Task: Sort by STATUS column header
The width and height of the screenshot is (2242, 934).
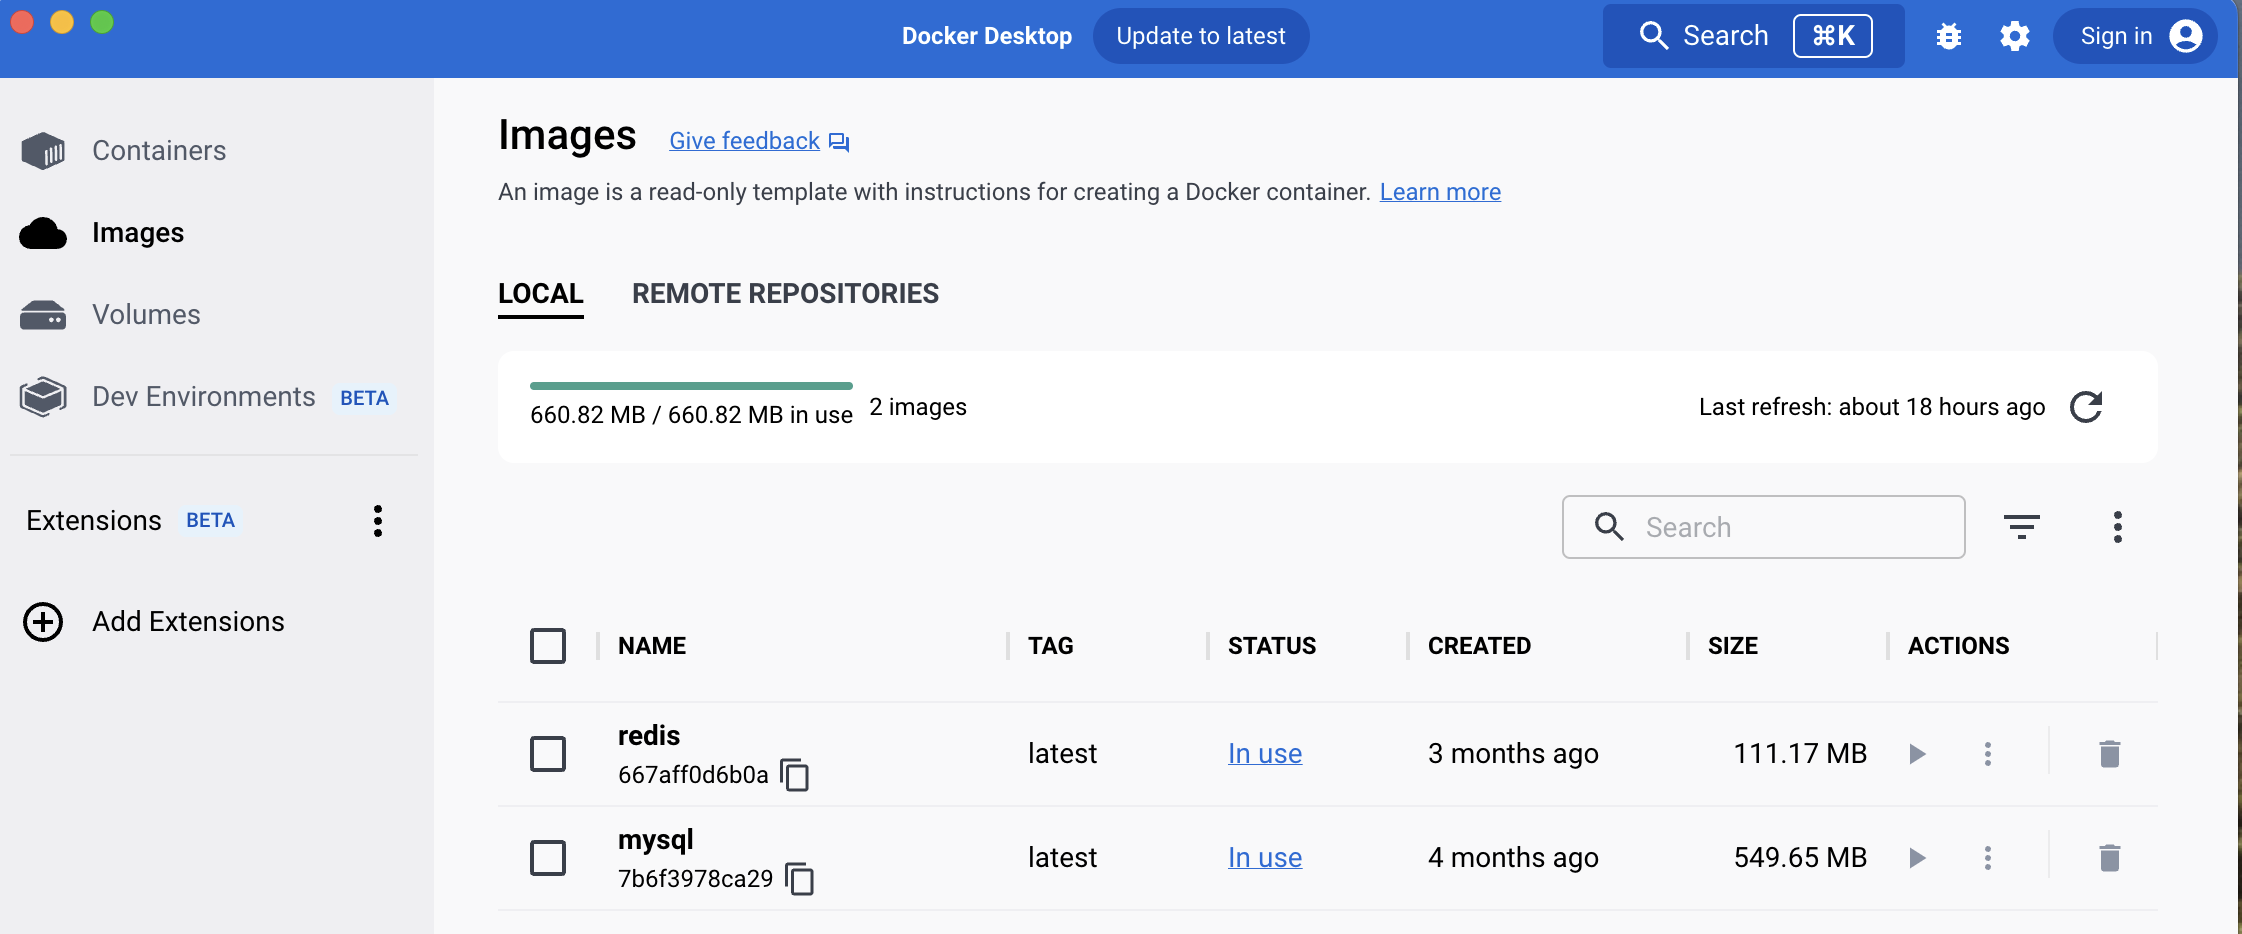Action: click(x=1272, y=646)
